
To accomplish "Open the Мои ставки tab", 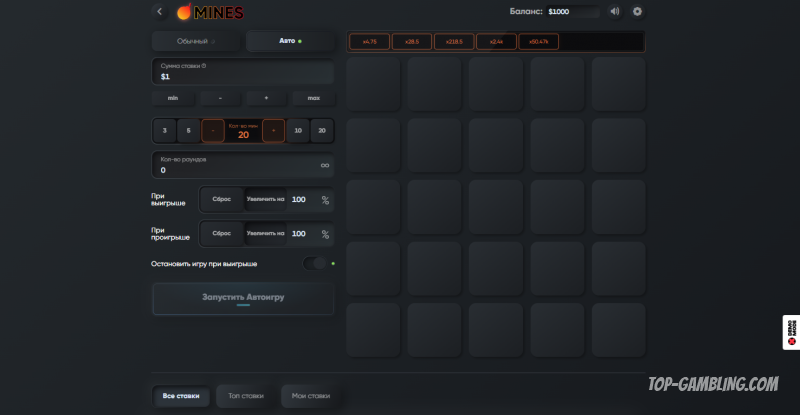I will pos(311,396).
